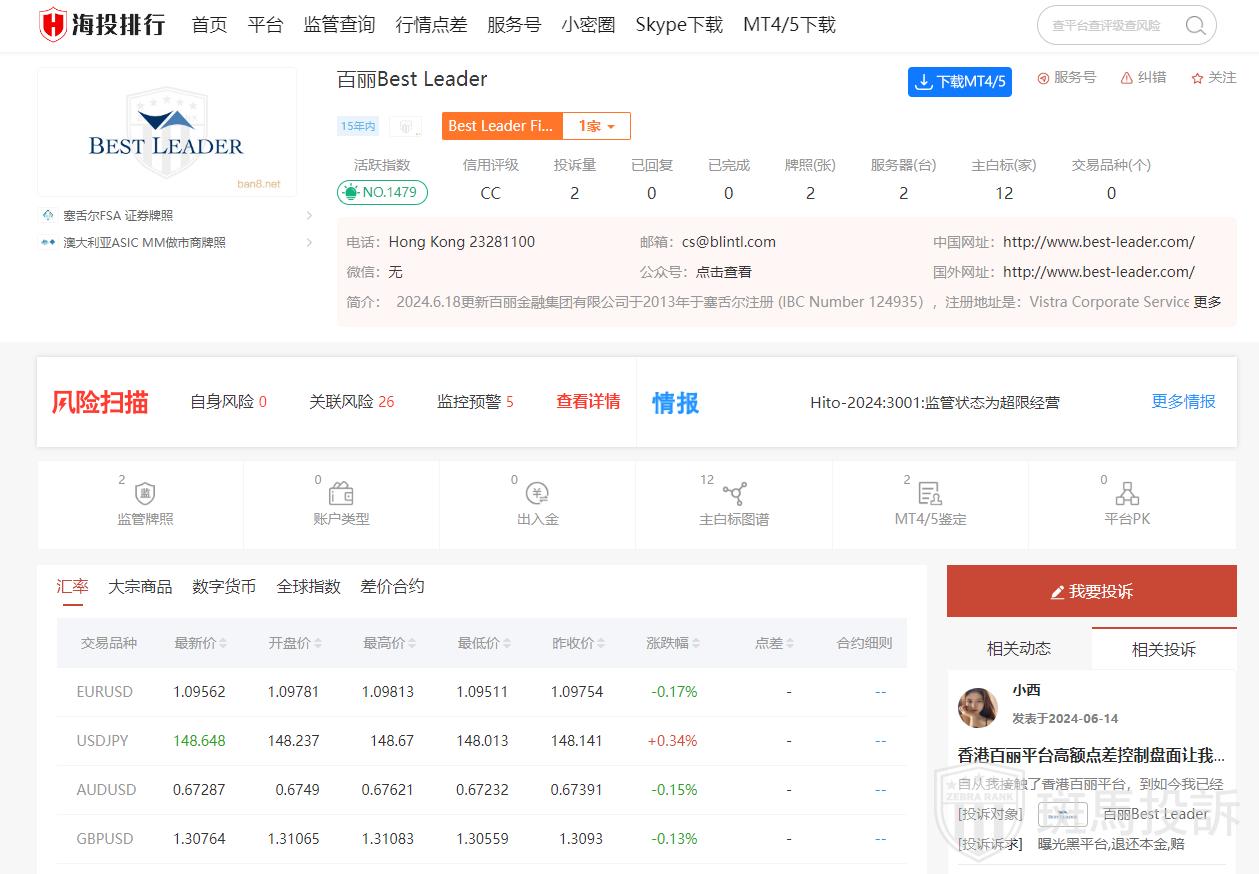
Task: Click the platform search input field
Action: [x=1110, y=26]
